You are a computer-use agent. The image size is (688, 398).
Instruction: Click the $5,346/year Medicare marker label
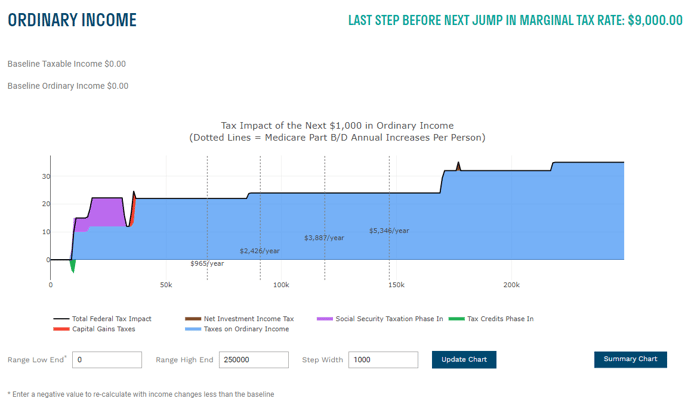(x=389, y=231)
